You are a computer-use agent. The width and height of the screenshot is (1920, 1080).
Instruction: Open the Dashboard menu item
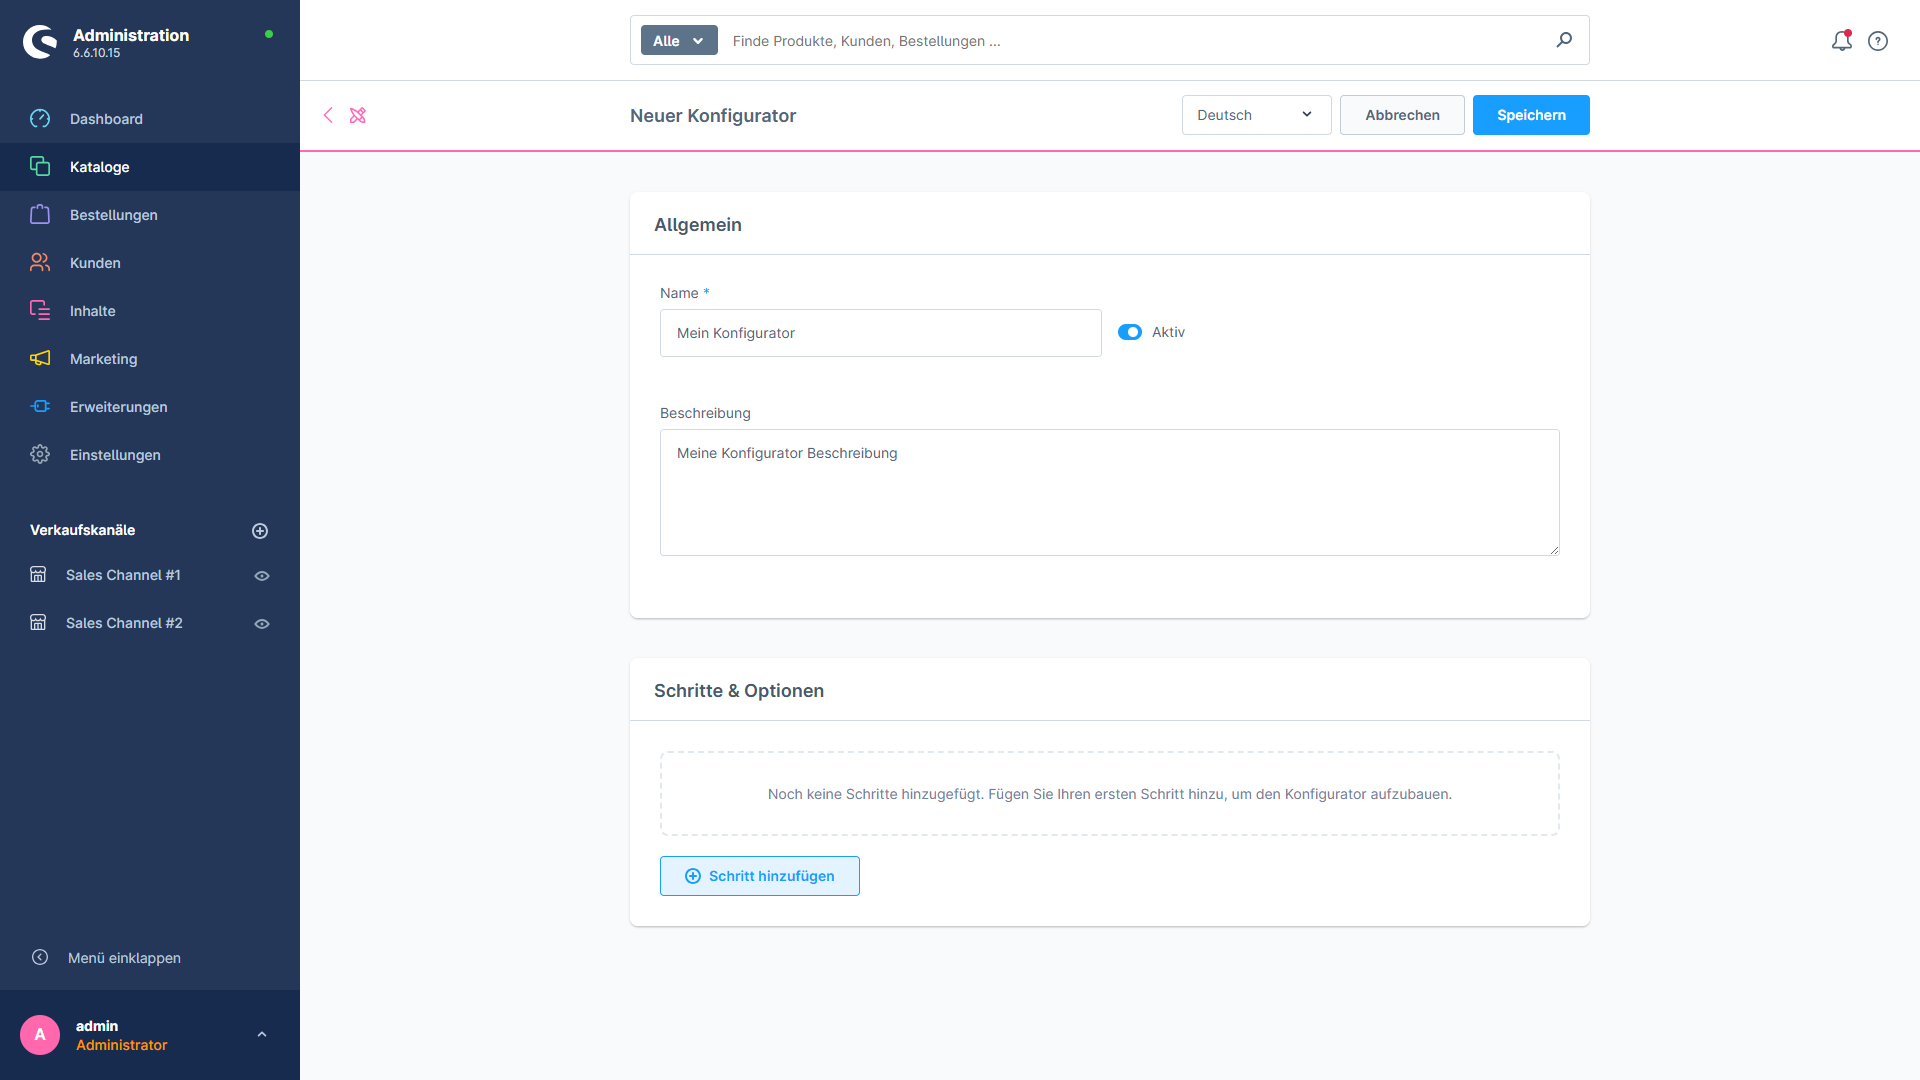click(x=150, y=119)
